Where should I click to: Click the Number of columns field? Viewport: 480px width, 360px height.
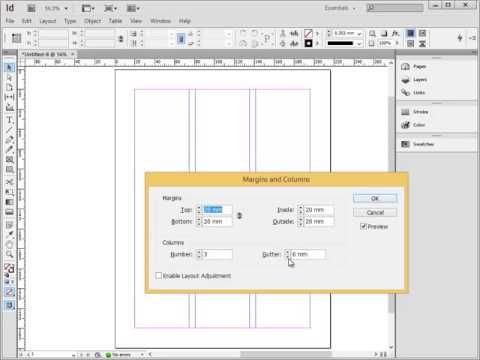click(217, 254)
